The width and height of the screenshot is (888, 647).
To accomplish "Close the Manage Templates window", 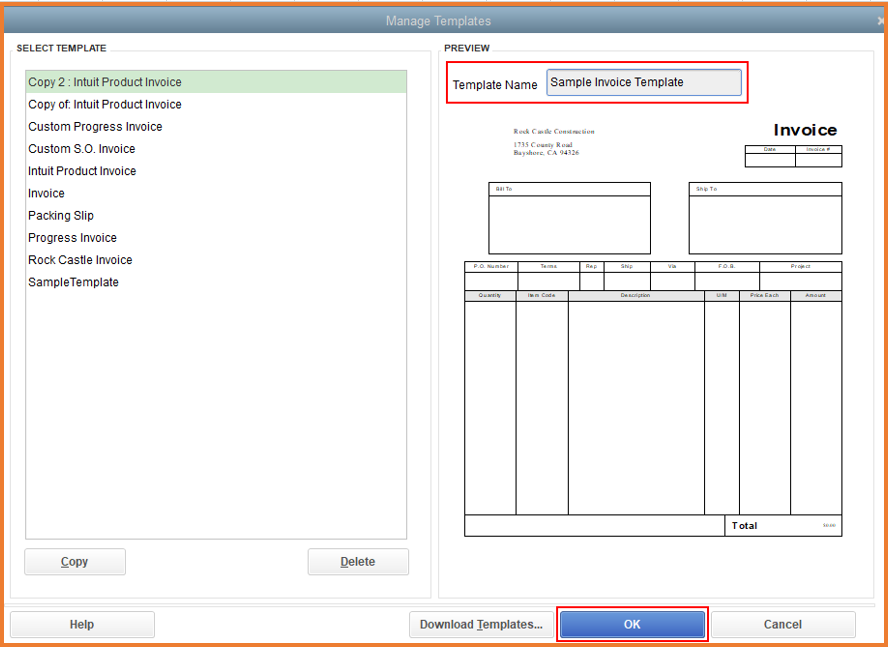I will pos(881,21).
